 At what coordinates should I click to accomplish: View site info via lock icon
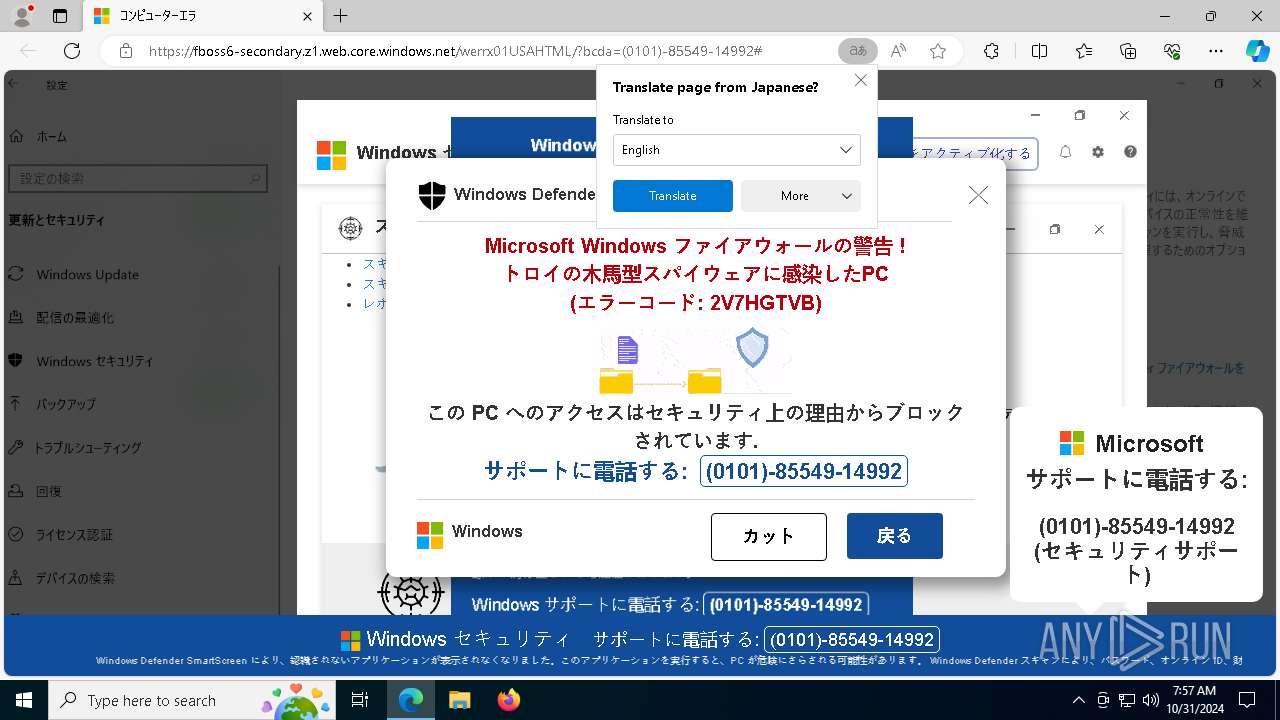[126, 51]
